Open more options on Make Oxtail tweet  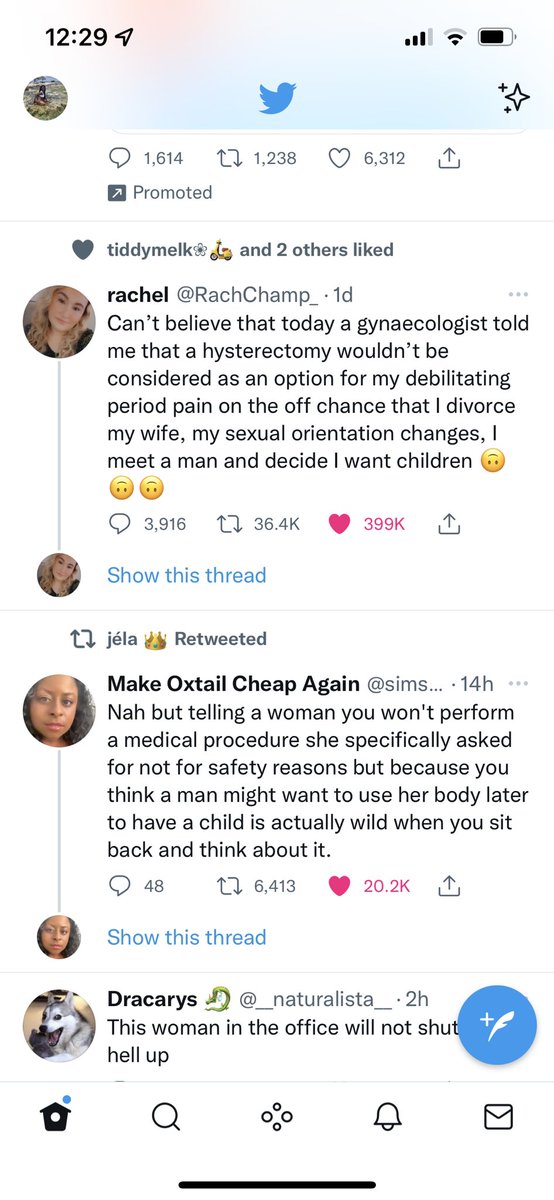pos(518,684)
